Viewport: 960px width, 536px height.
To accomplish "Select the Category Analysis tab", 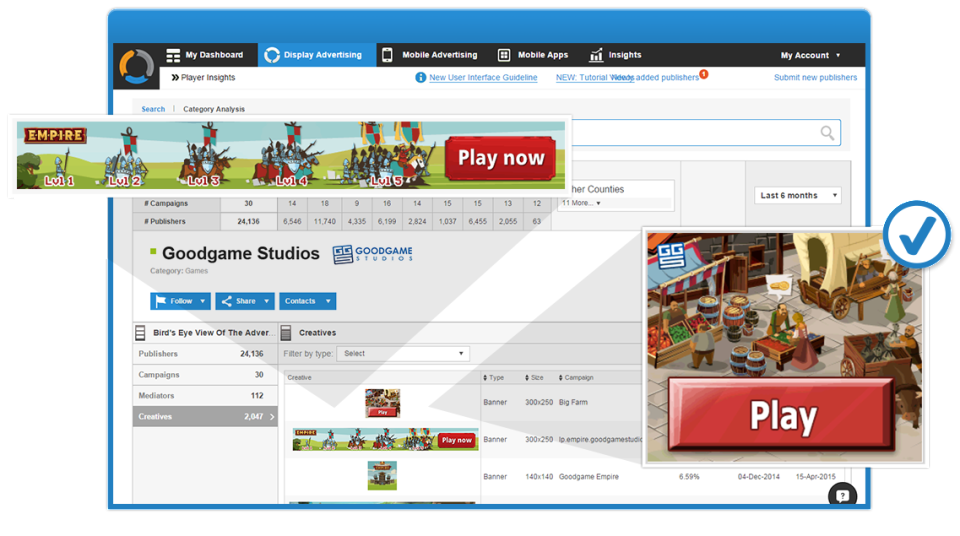I will 214,109.
